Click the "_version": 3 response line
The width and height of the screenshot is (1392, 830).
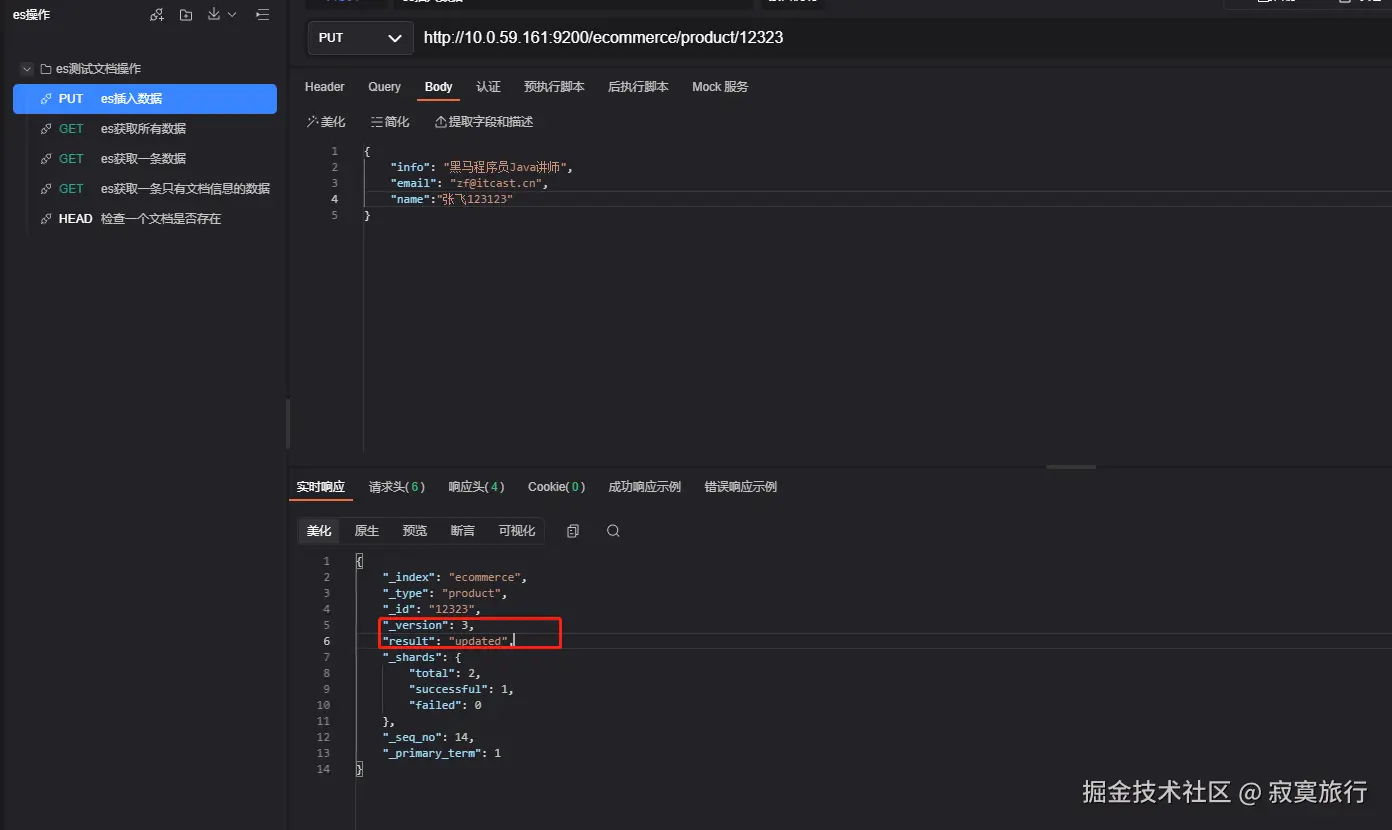pyautogui.click(x=428, y=625)
